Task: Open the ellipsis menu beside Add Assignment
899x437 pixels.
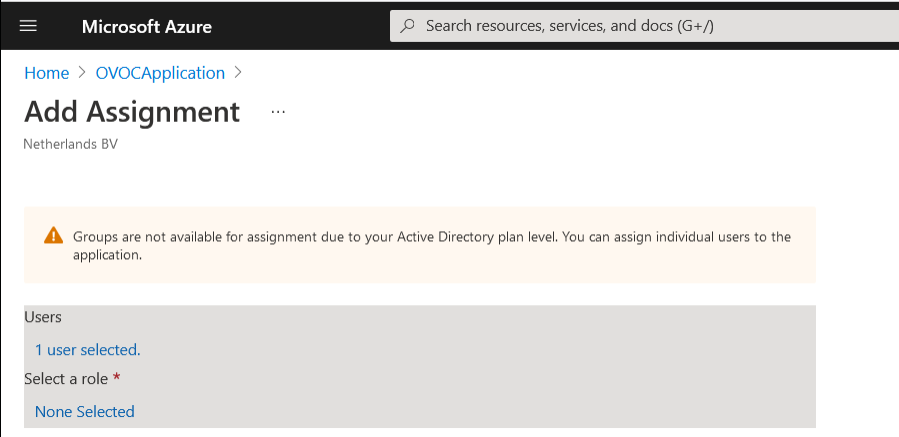Action: [278, 112]
